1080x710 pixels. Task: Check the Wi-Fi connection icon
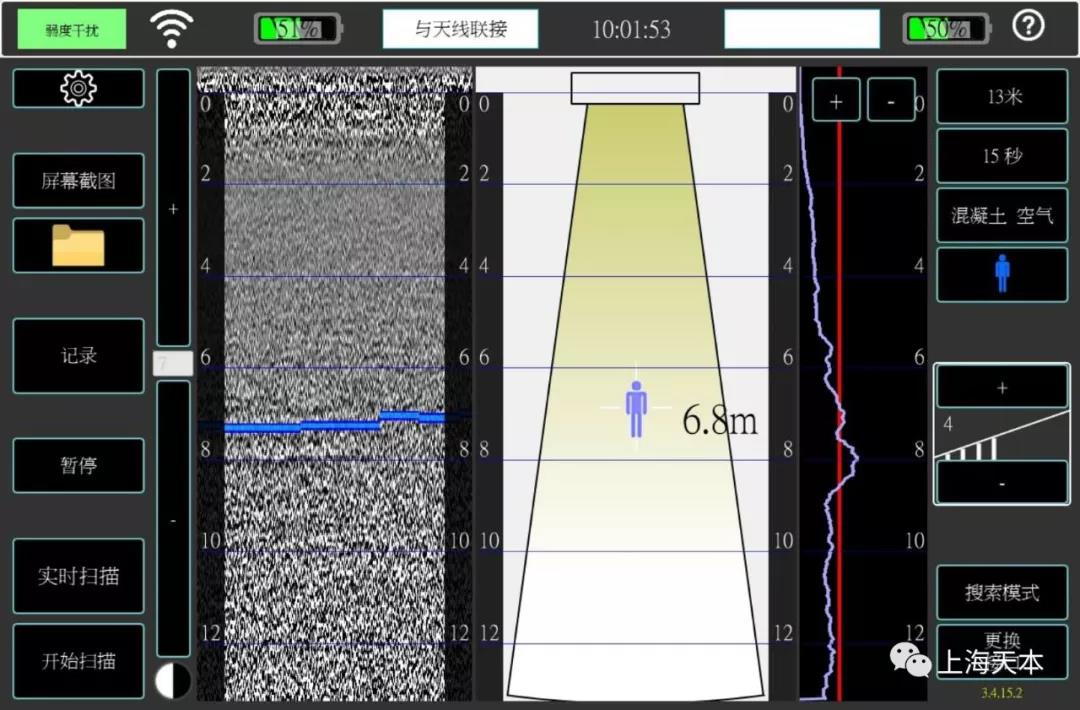[x=172, y=29]
